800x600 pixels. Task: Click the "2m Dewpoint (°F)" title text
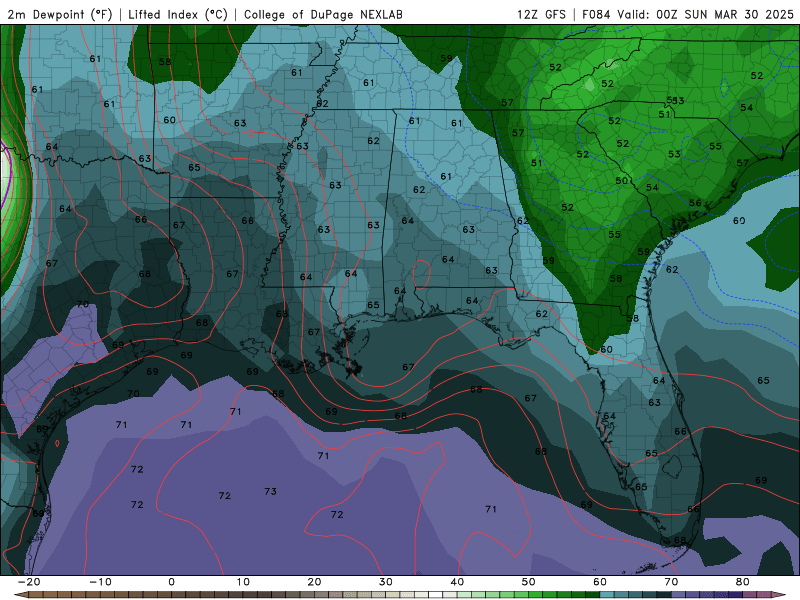point(60,14)
